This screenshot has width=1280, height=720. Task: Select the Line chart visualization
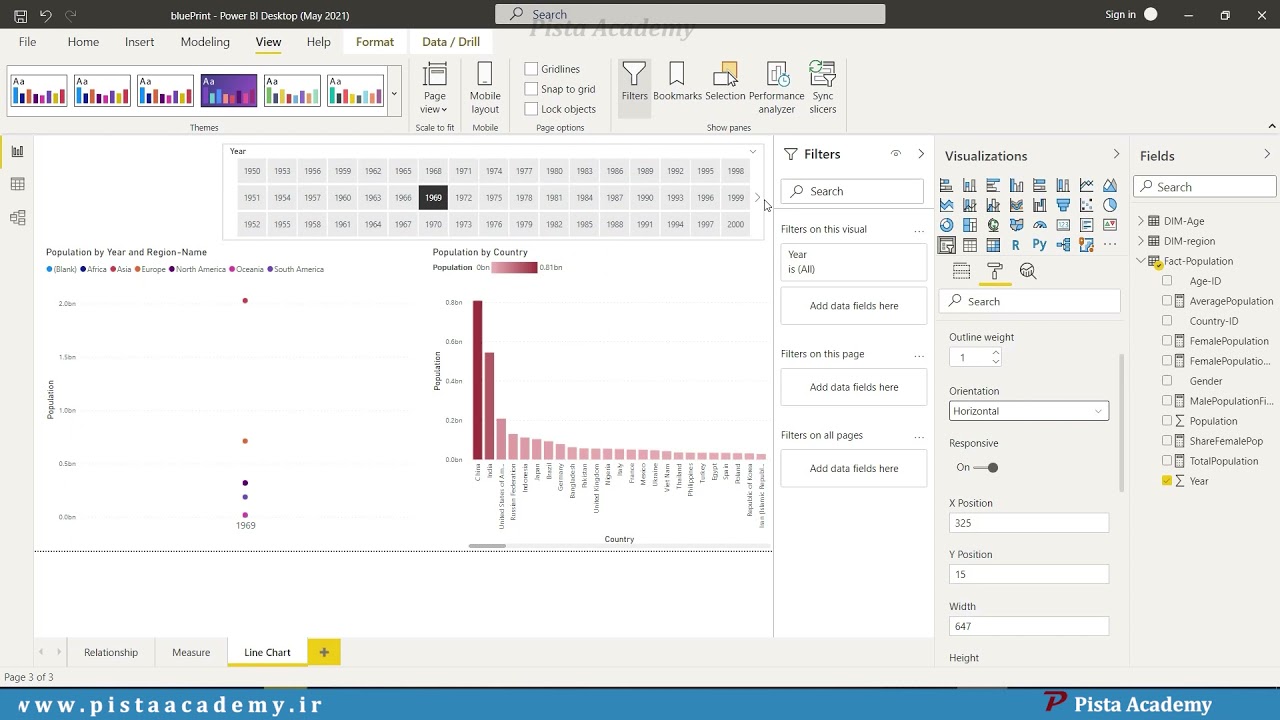(x=1086, y=185)
